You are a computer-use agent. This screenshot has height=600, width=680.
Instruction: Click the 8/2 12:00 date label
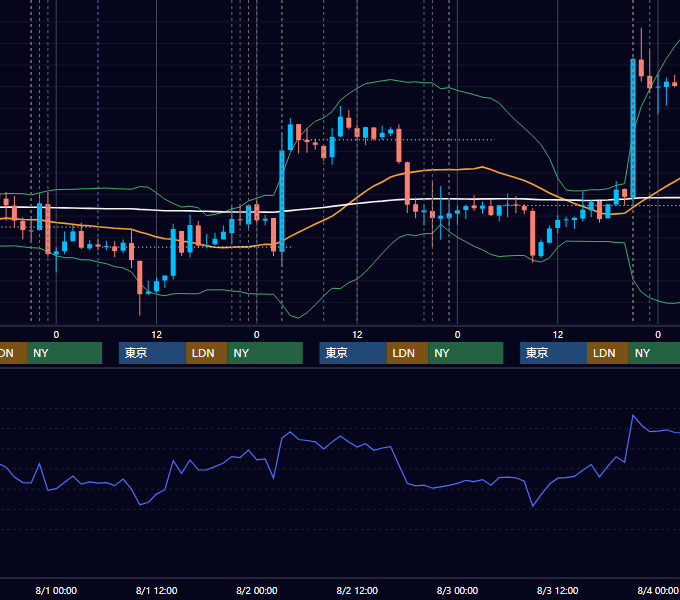pos(357,590)
